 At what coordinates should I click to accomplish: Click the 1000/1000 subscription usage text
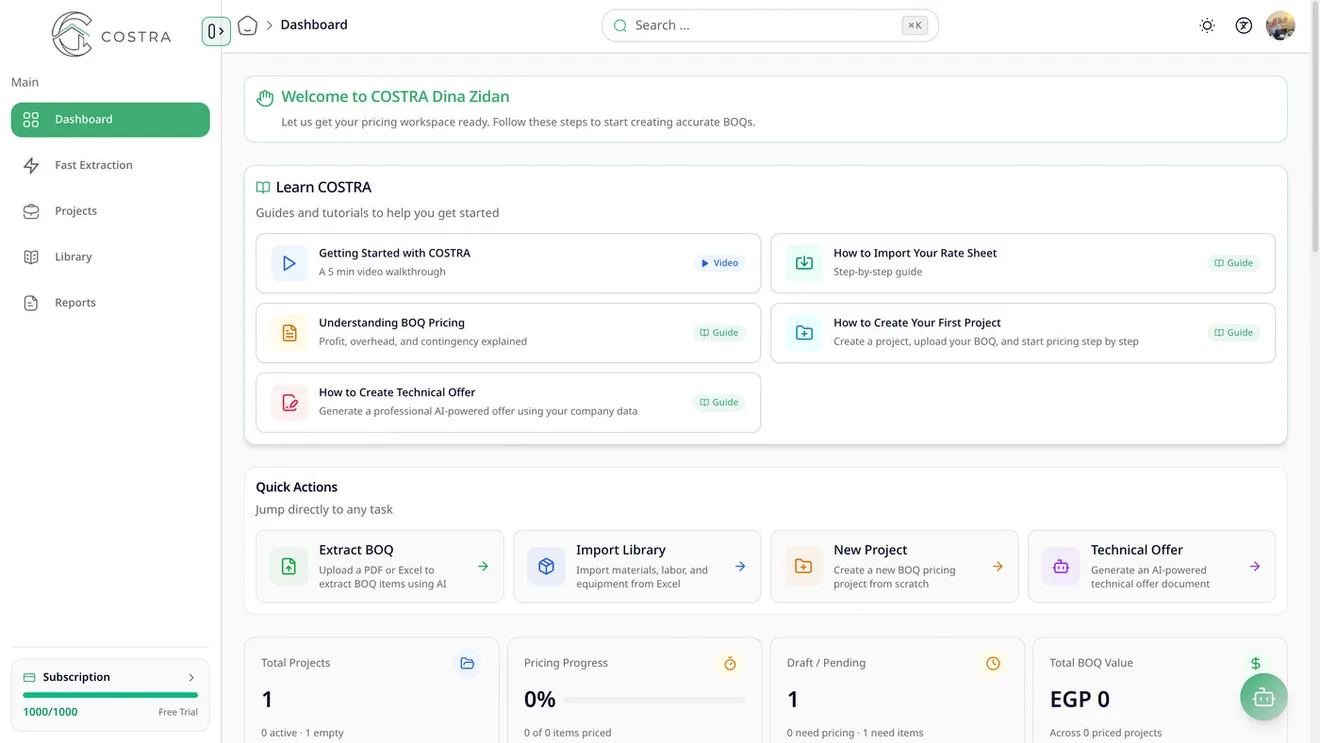pyautogui.click(x=50, y=713)
